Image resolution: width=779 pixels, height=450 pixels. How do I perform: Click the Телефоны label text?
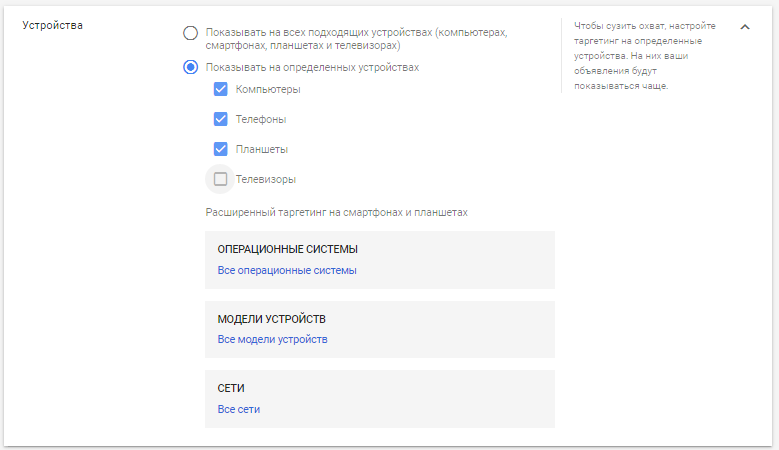pos(260,120)
